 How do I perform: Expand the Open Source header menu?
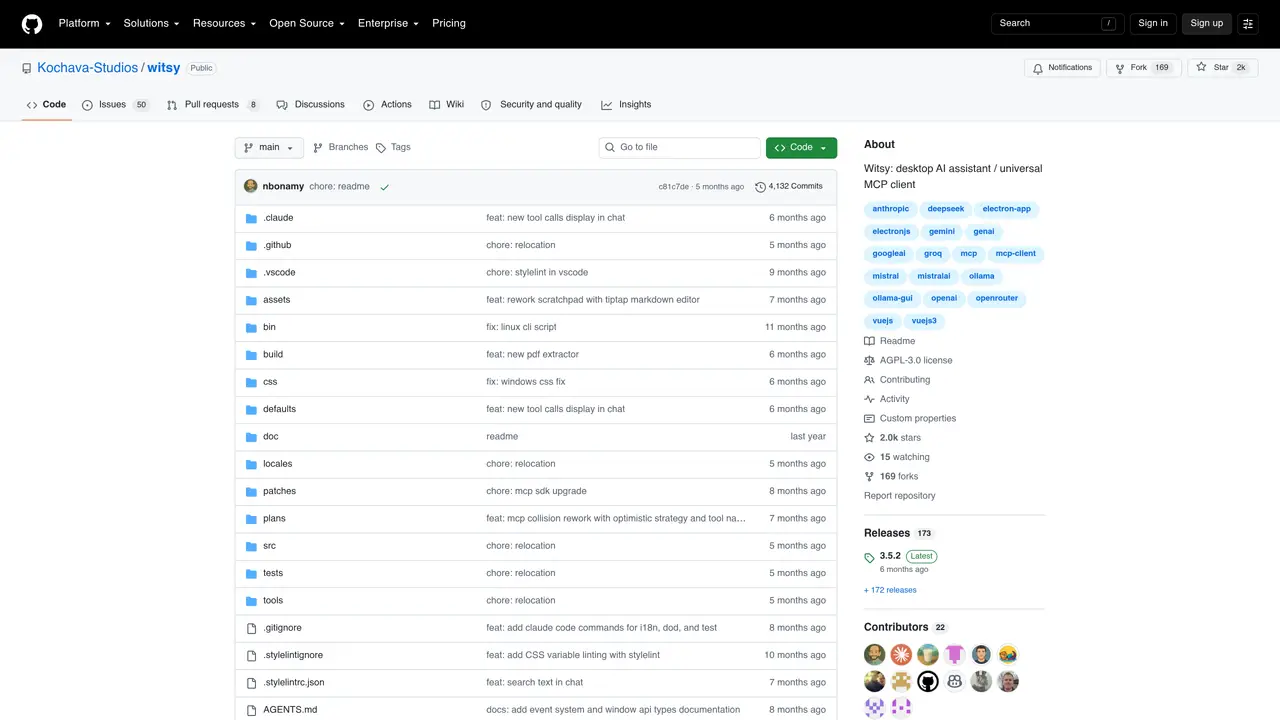[307, 23]
